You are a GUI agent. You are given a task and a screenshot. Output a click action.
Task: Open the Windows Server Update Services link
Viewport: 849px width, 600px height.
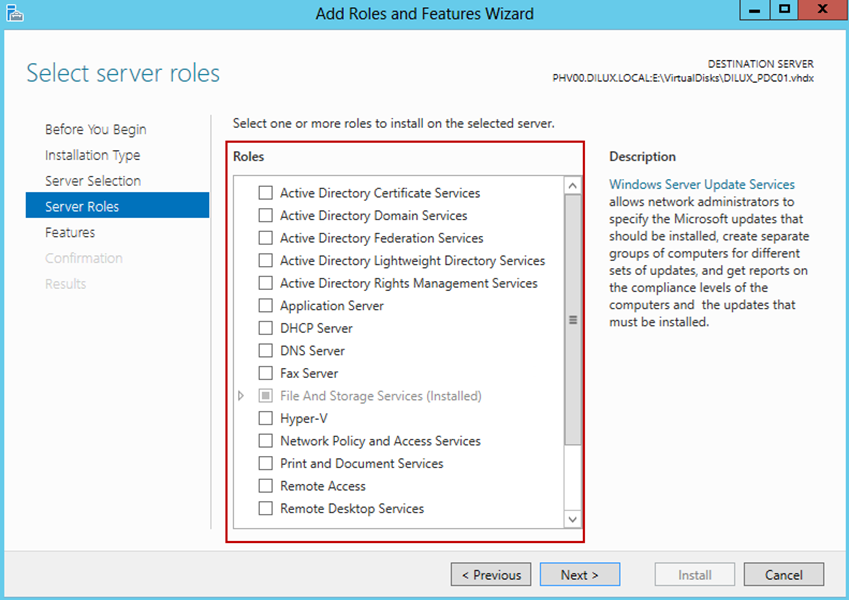(702, 184)
